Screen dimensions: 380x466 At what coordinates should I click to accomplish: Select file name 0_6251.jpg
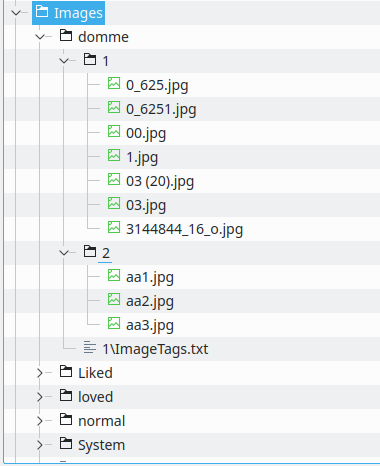(161, 110)
